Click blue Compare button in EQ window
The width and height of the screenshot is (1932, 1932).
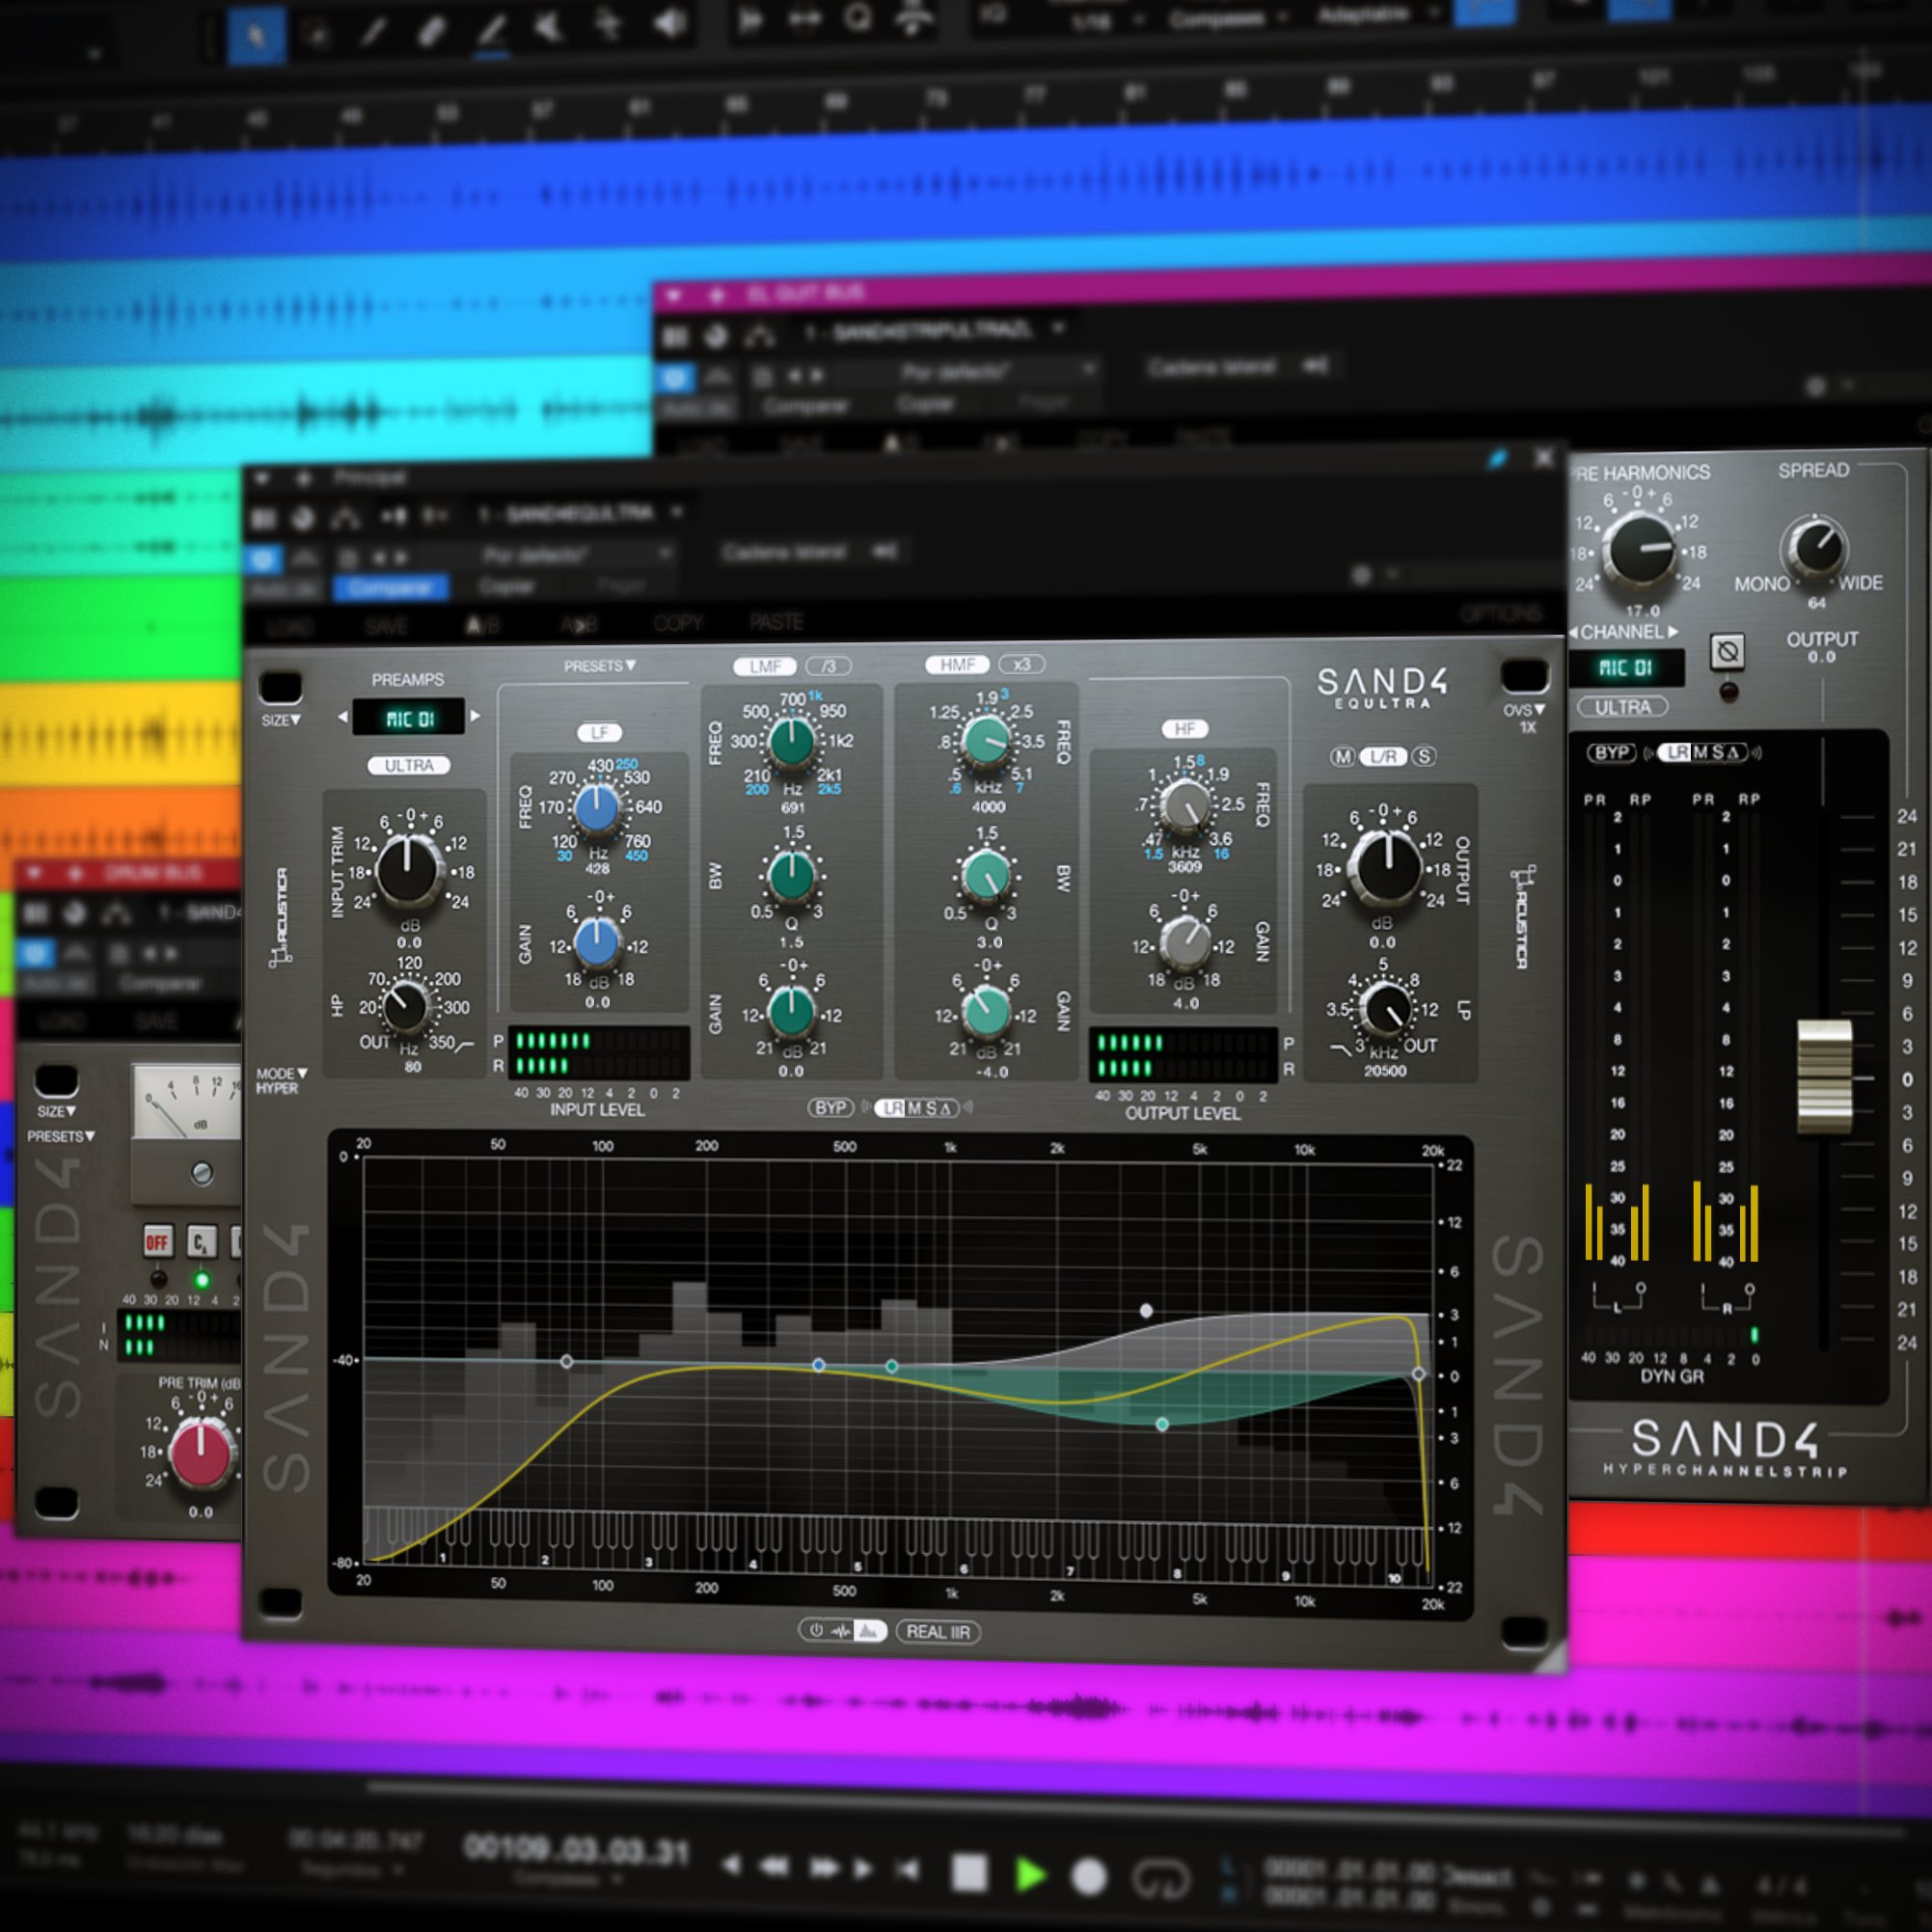[x=391, y=587]
